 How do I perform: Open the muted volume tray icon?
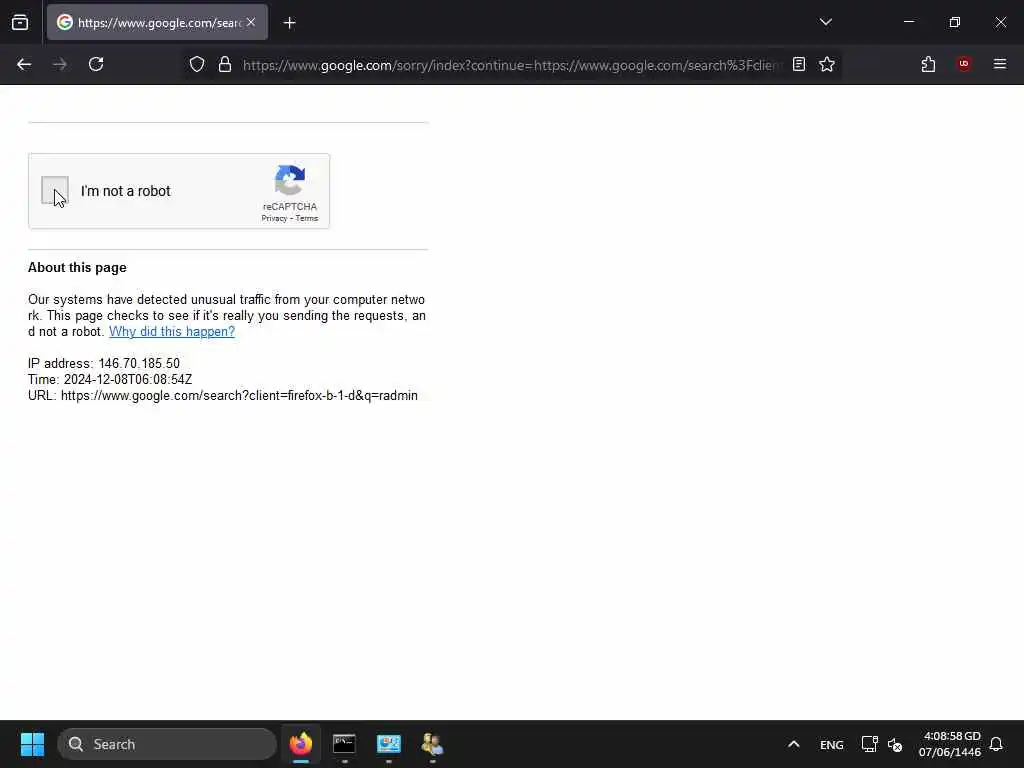pos(895,744)
